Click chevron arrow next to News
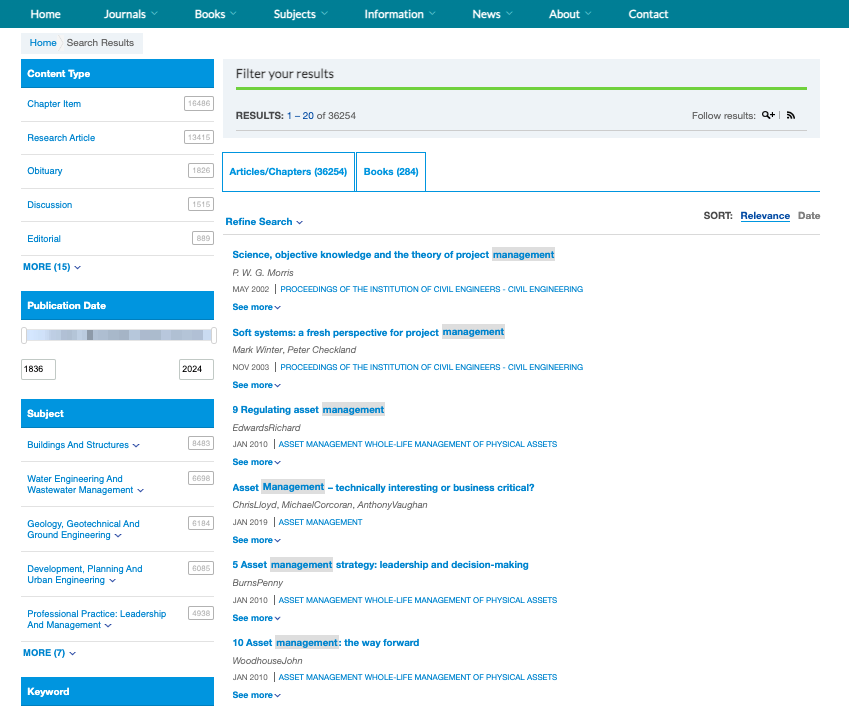The width and height of the screenshot is (849, 711). click(509, 14)
